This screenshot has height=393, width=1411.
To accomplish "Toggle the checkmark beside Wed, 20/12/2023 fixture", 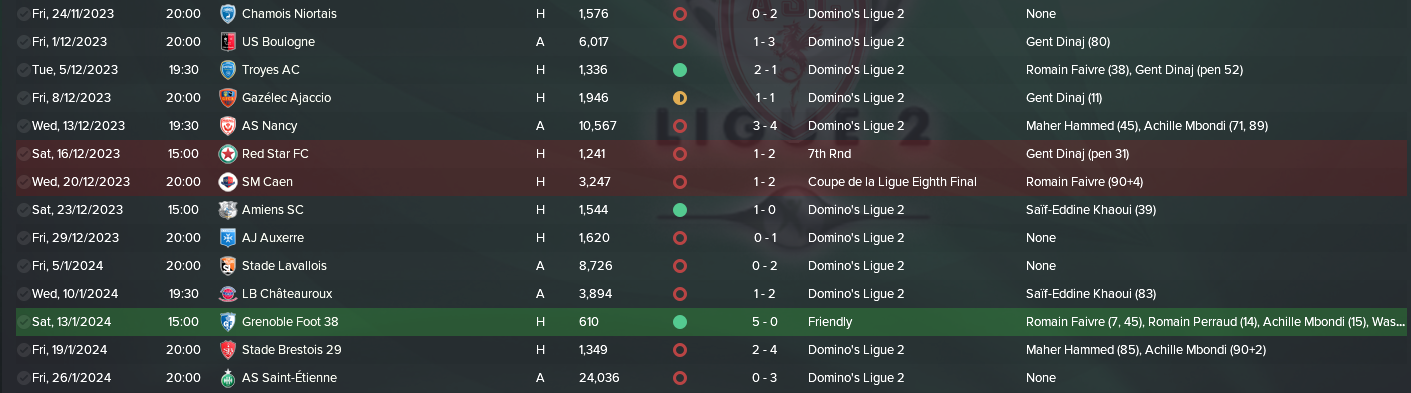I will 23,182.
